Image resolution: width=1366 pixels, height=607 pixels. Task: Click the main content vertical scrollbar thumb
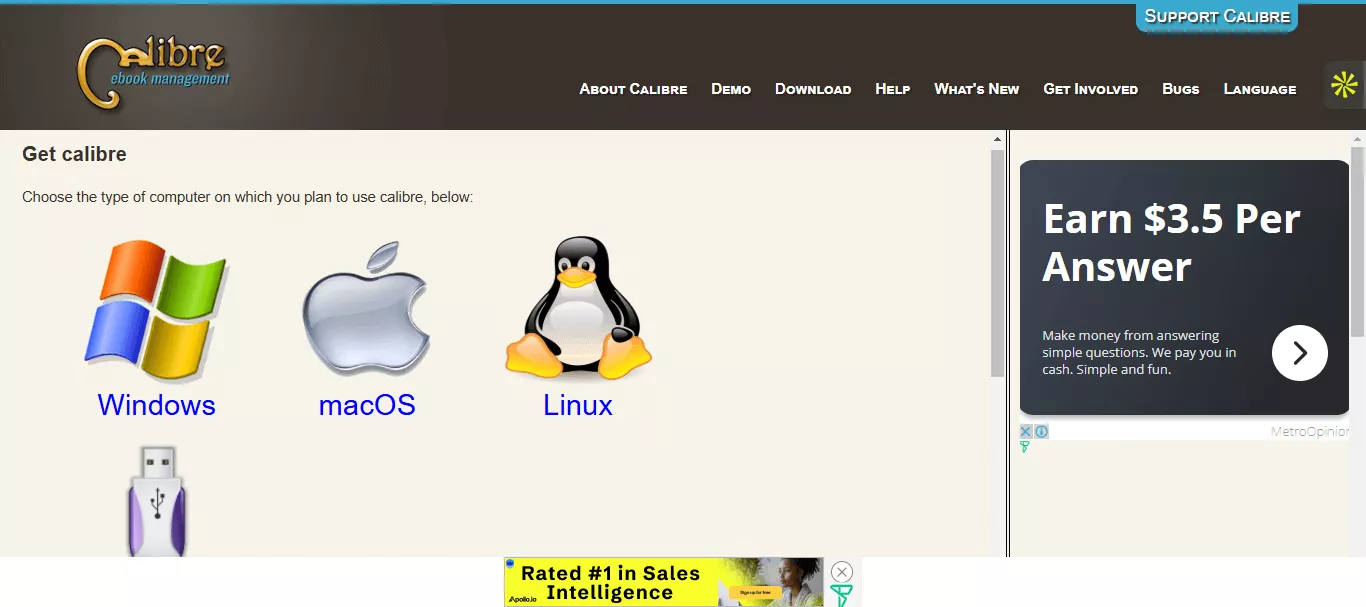coord(997,263)
